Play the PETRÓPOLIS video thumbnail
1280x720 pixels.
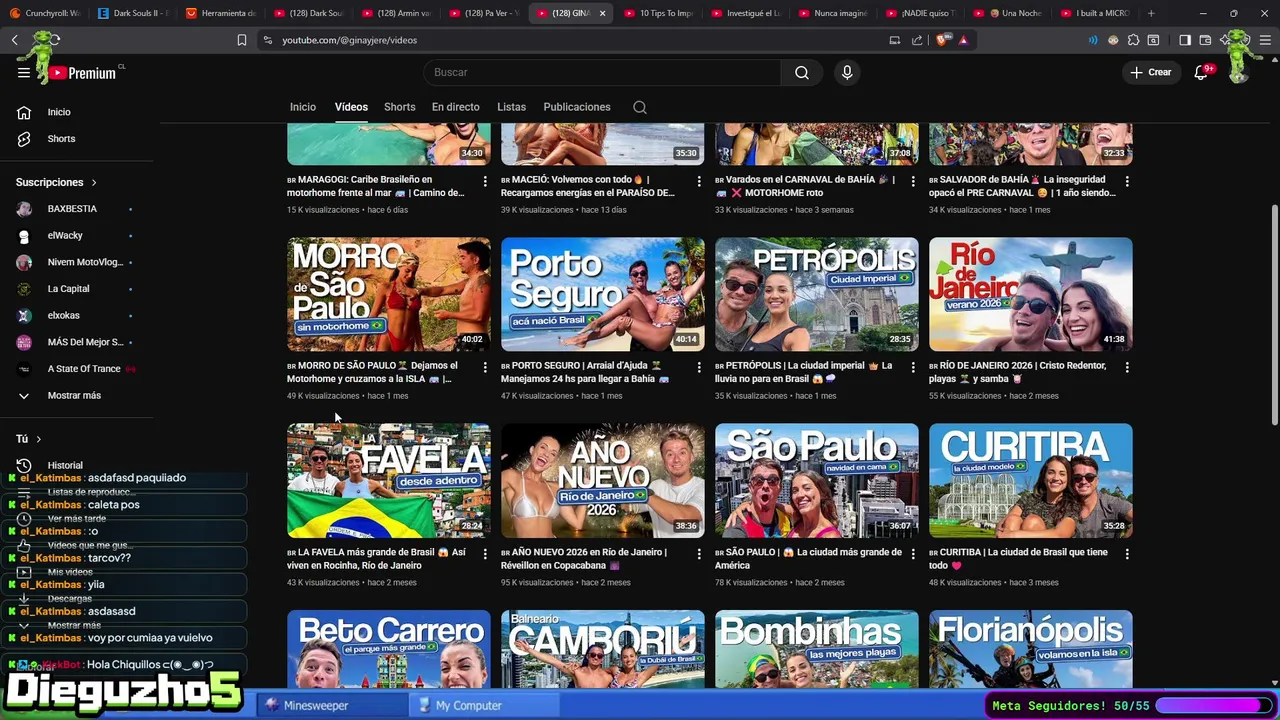click(817, 294)
